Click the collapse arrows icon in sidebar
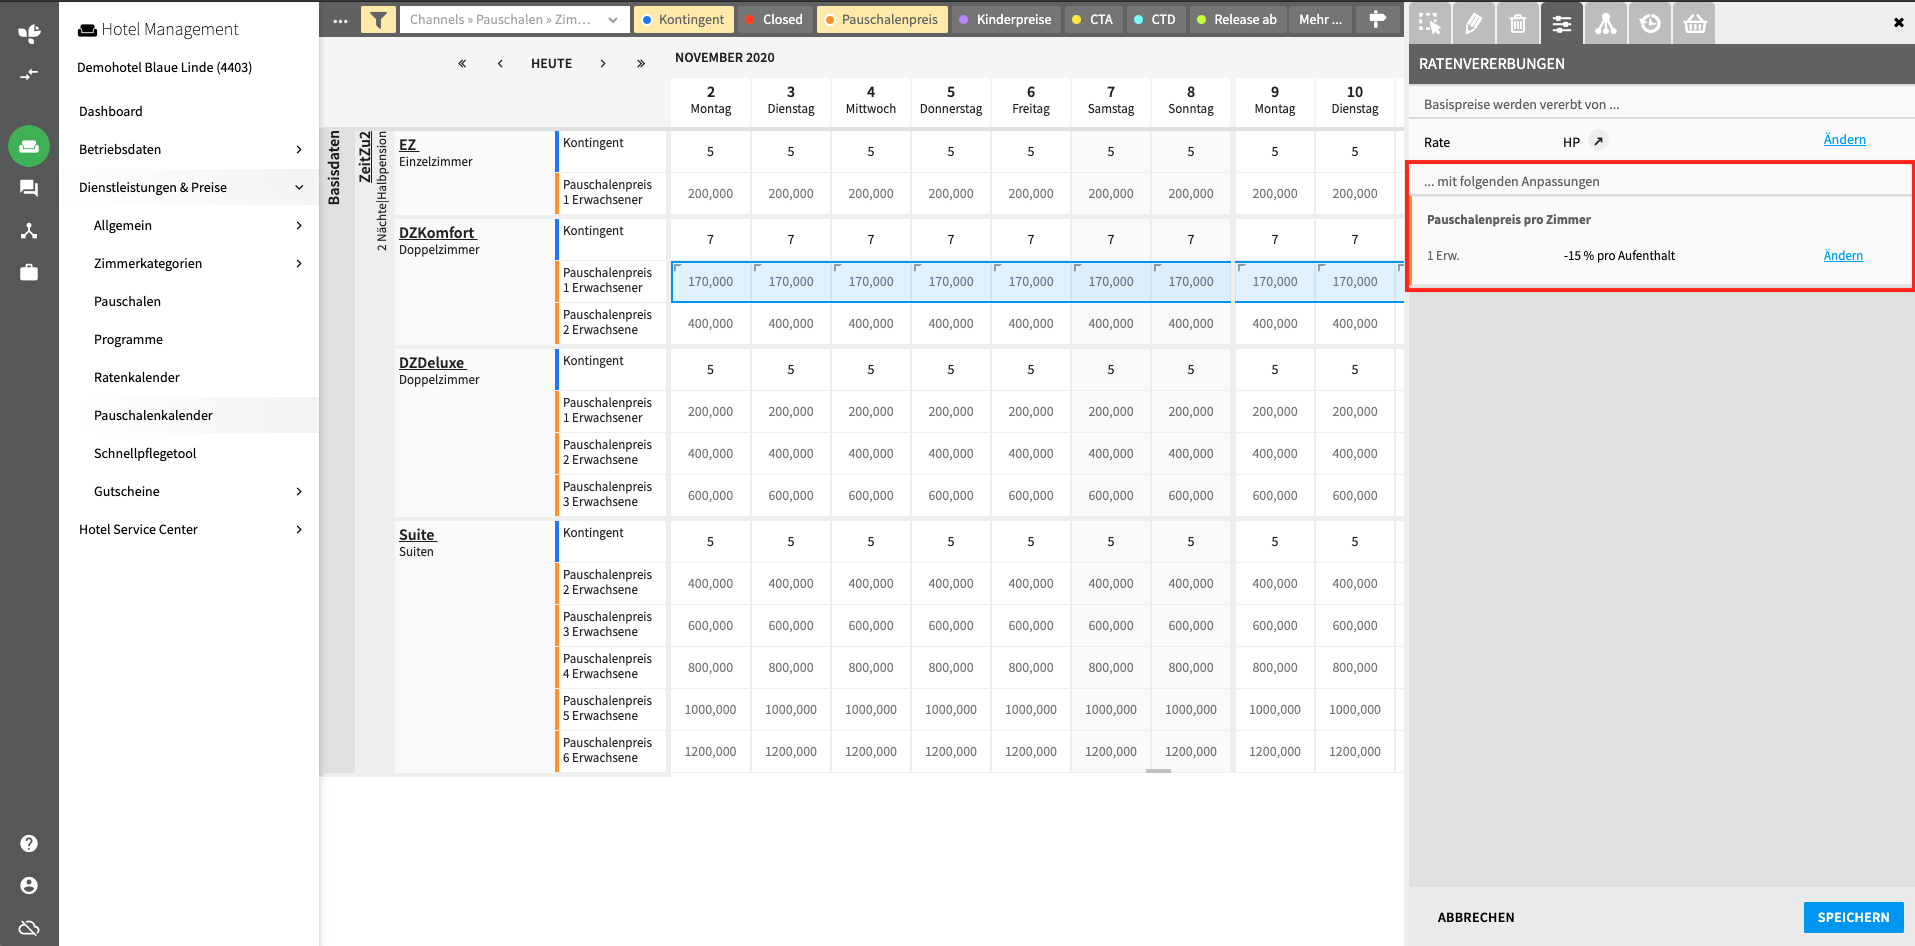 coord(29,74)
